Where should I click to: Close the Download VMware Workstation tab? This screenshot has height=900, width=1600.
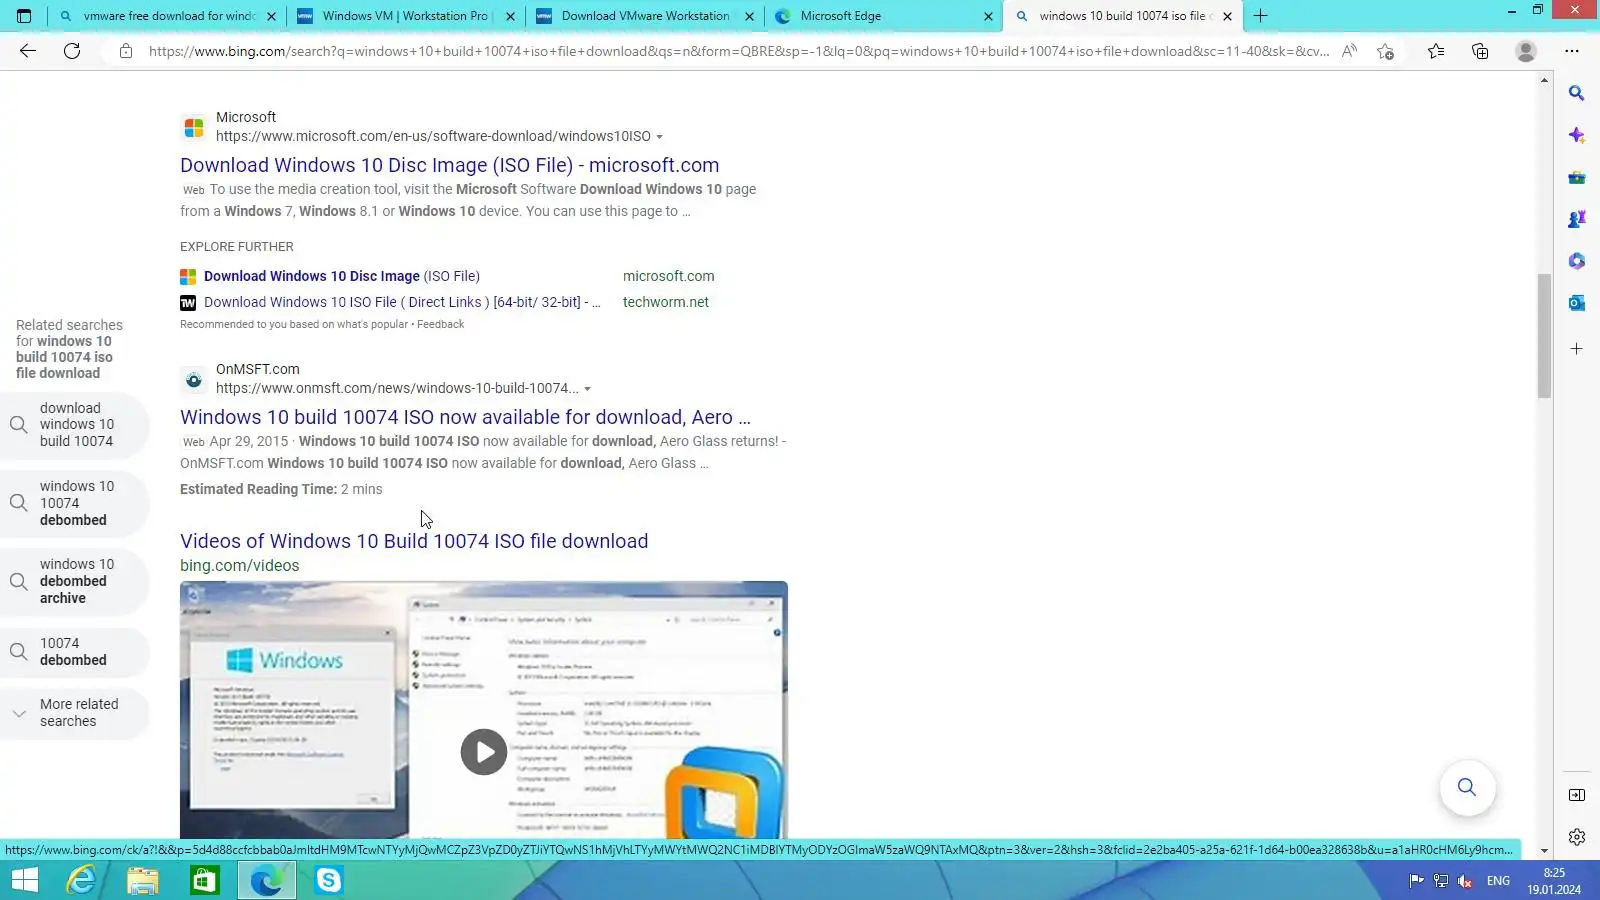750,16
